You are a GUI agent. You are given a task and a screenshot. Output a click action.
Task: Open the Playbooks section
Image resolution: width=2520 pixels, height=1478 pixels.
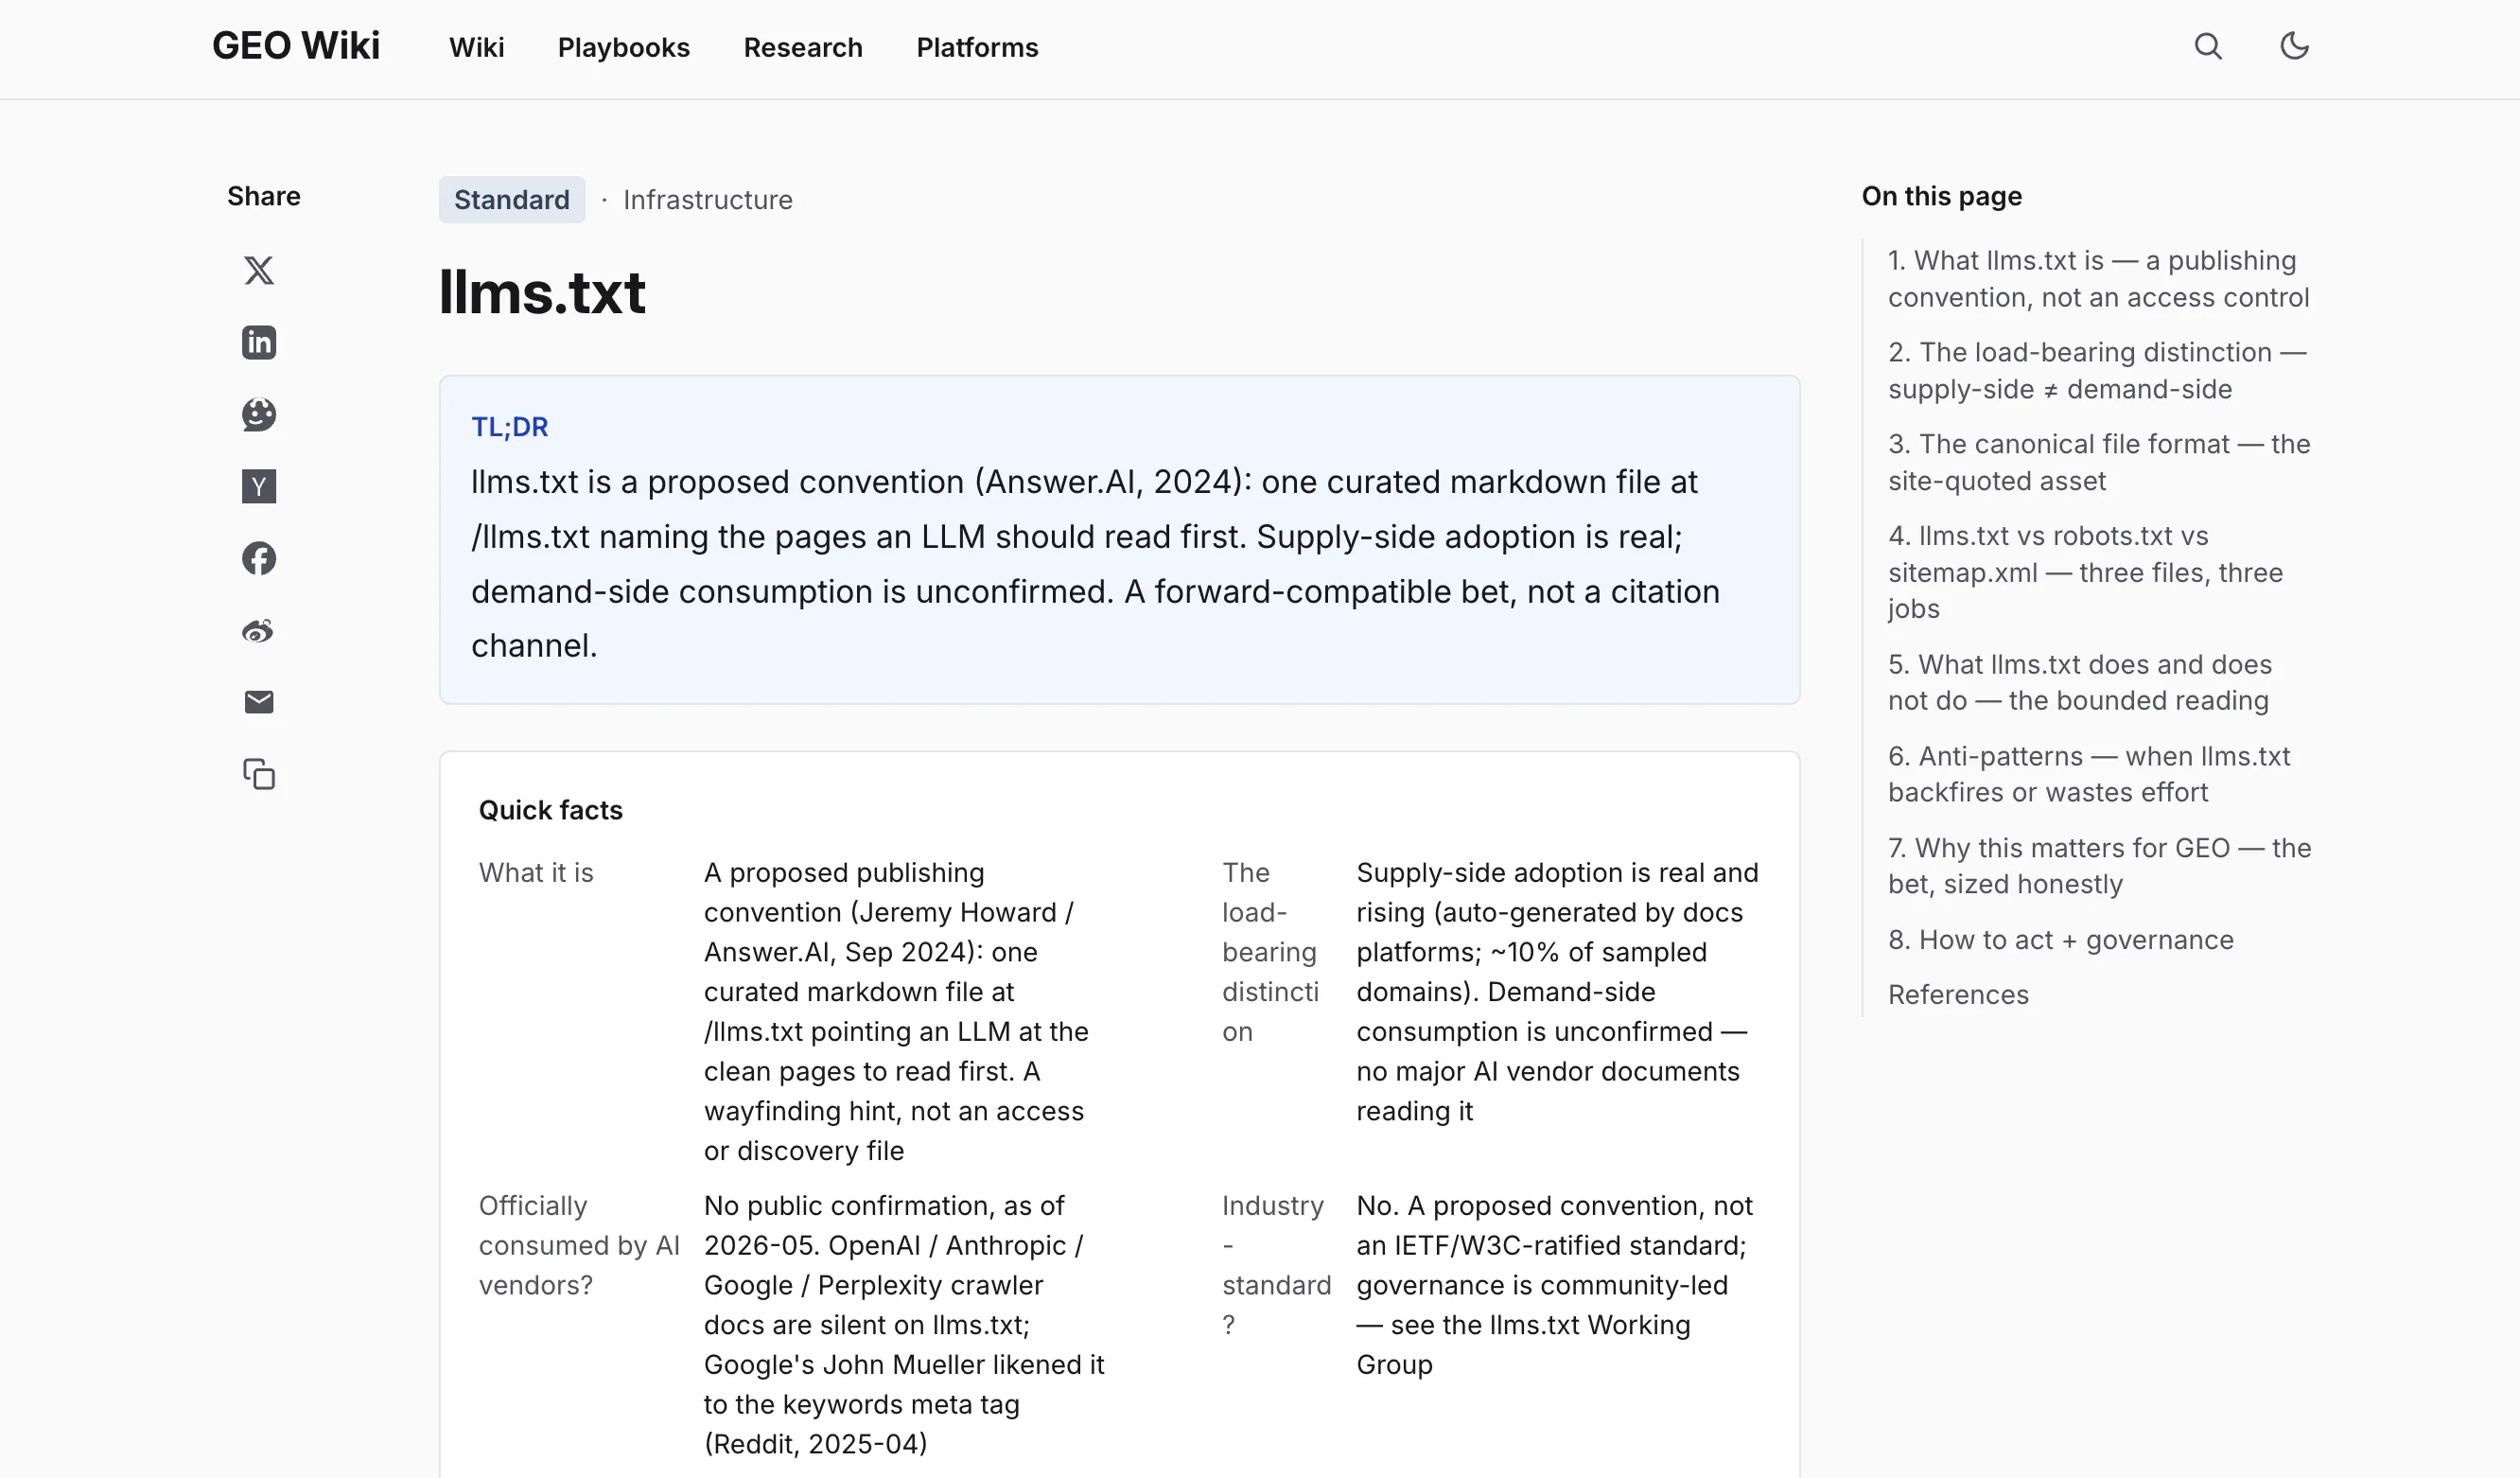pyautogui.click(x=624, y=47)
